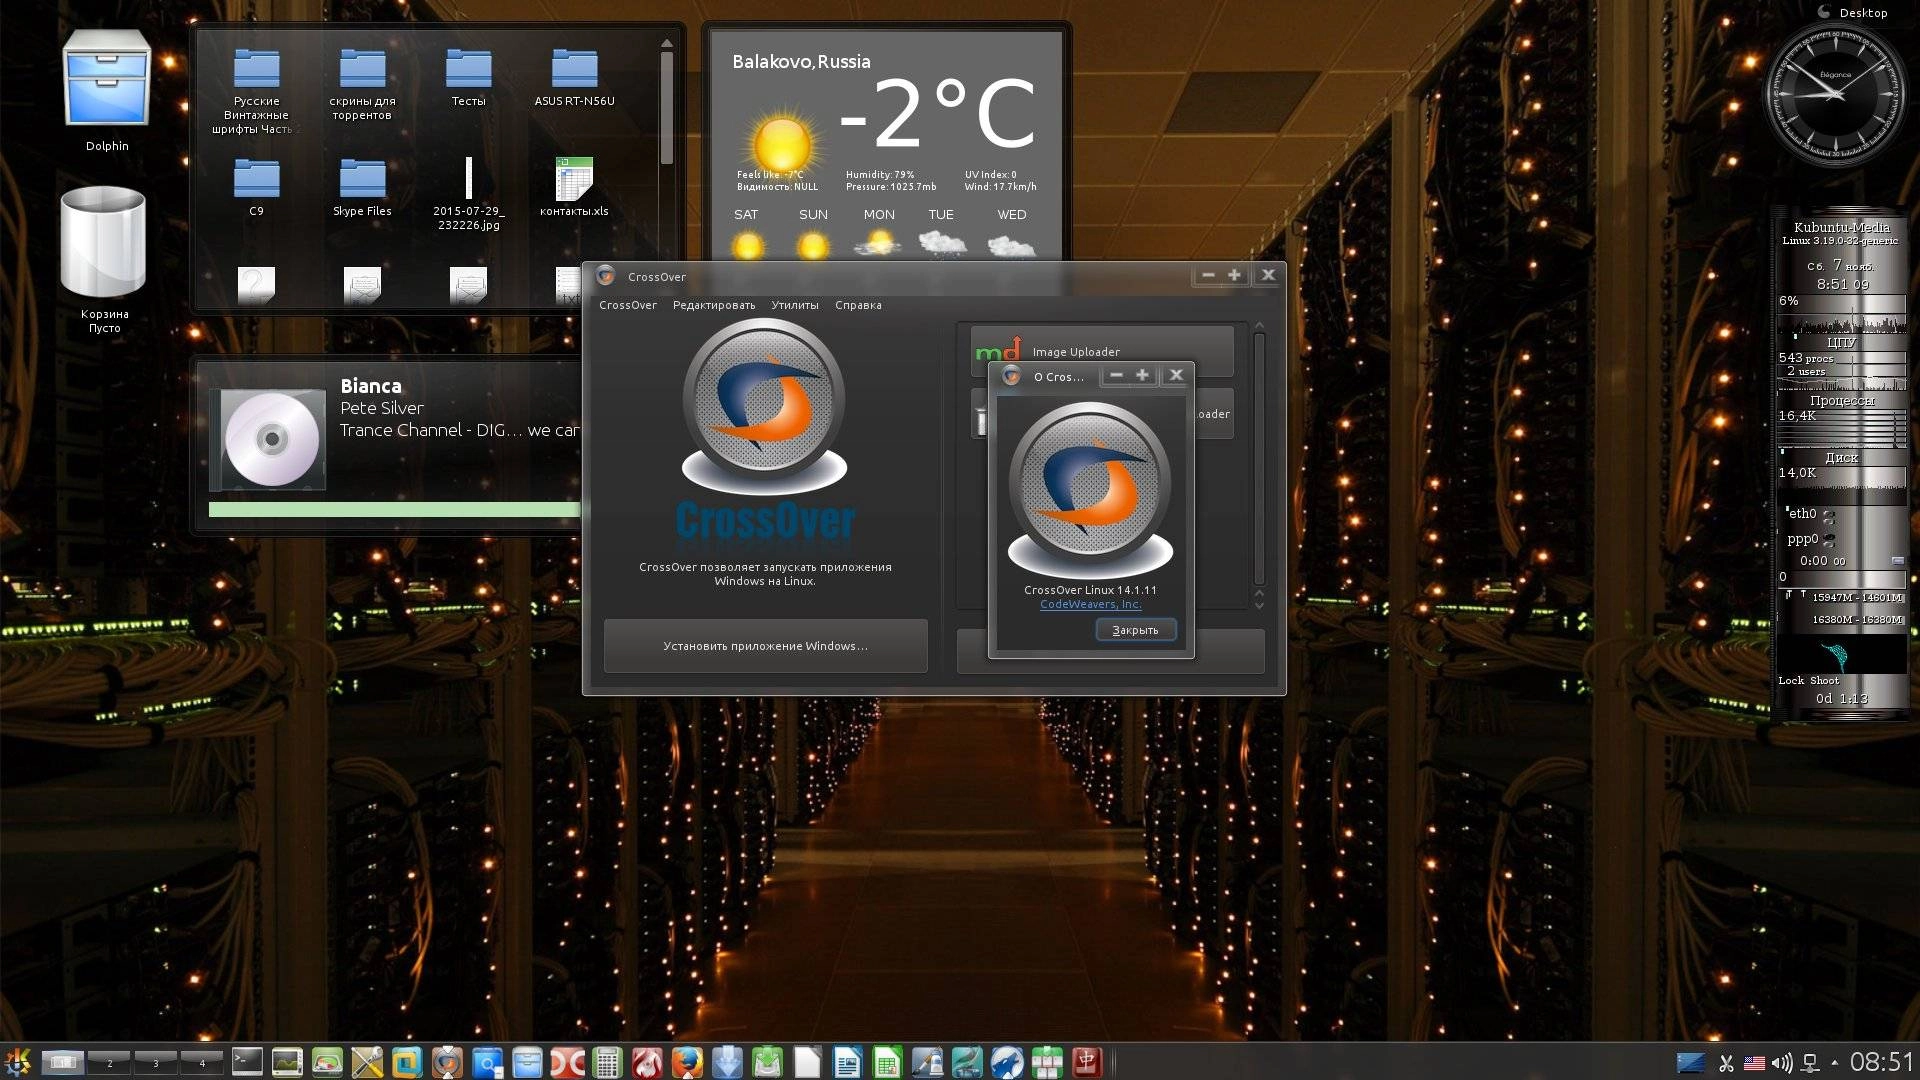
Task: Click the 08:51 taskbar clock
Action: [1881, 1062]
